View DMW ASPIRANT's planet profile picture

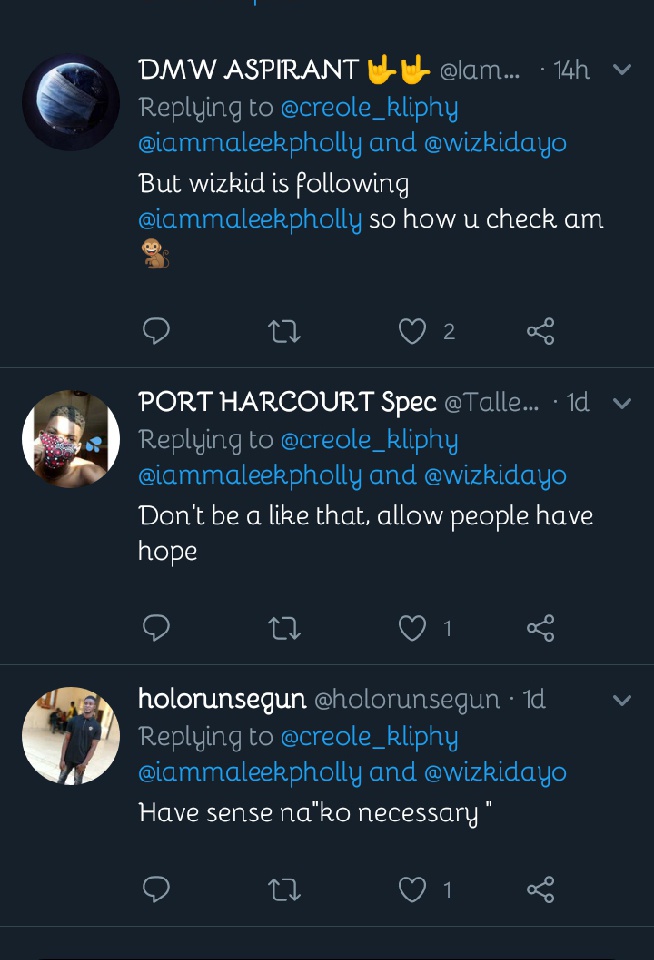click(71, 102)
